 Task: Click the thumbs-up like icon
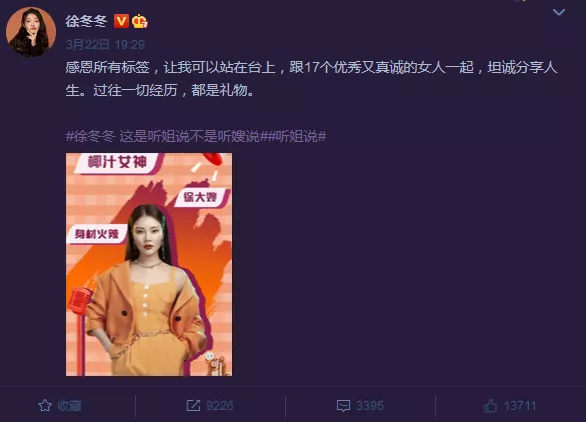click(x=491, y=406)
